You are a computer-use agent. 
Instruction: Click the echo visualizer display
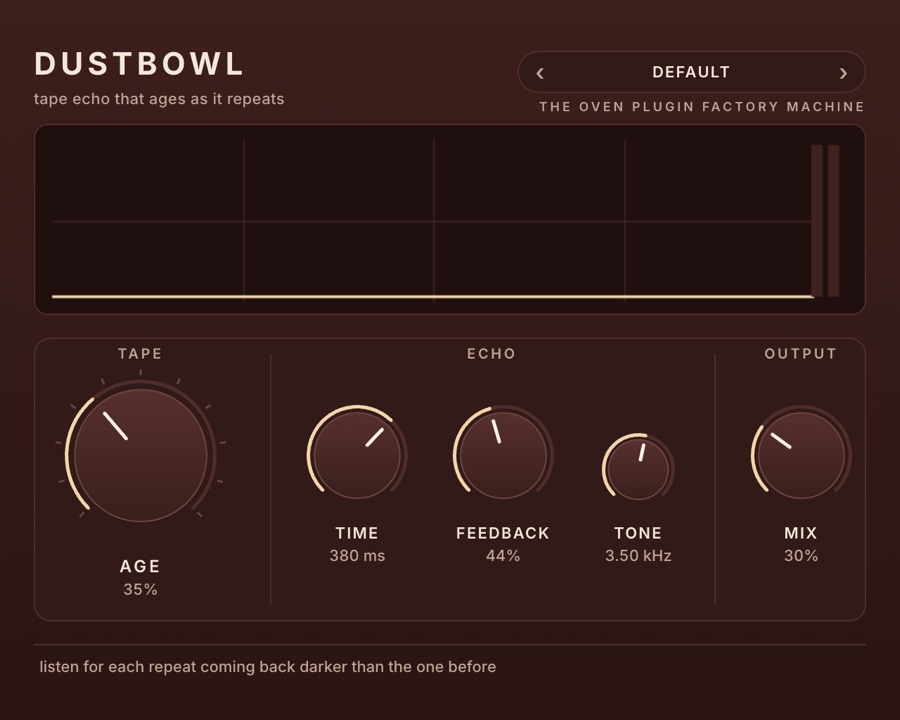point(450,219)
